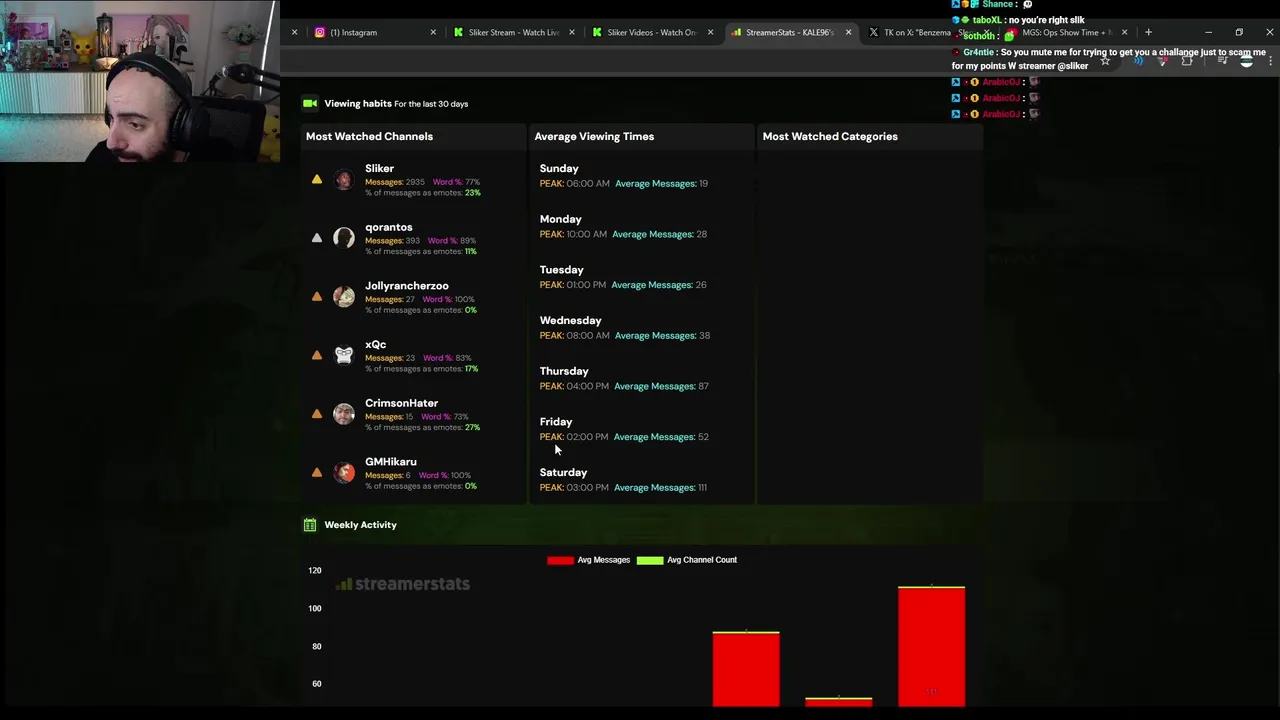Switch to the Sliker Stream tab

(512, 32)
